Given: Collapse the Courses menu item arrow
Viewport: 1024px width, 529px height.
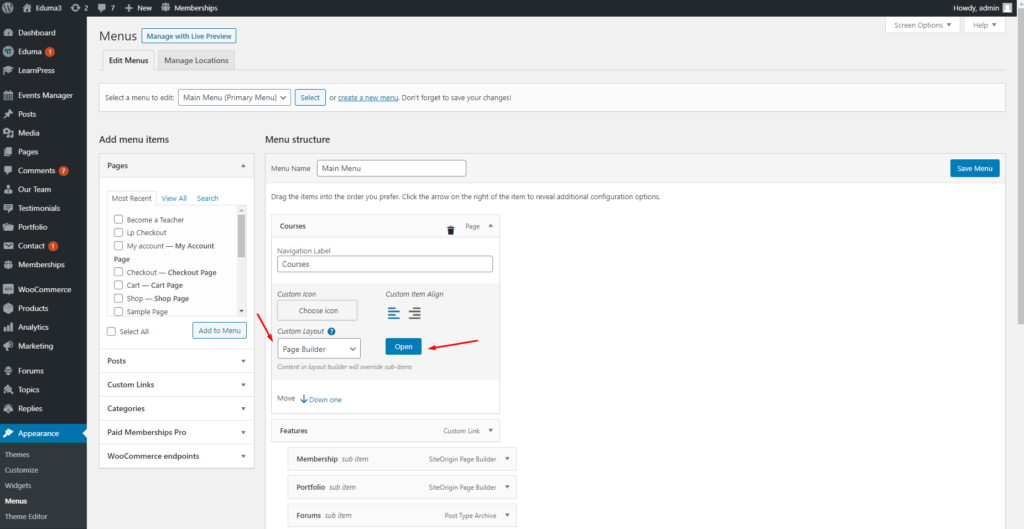Looking at the screenshot, I should [x=490, y=226].
